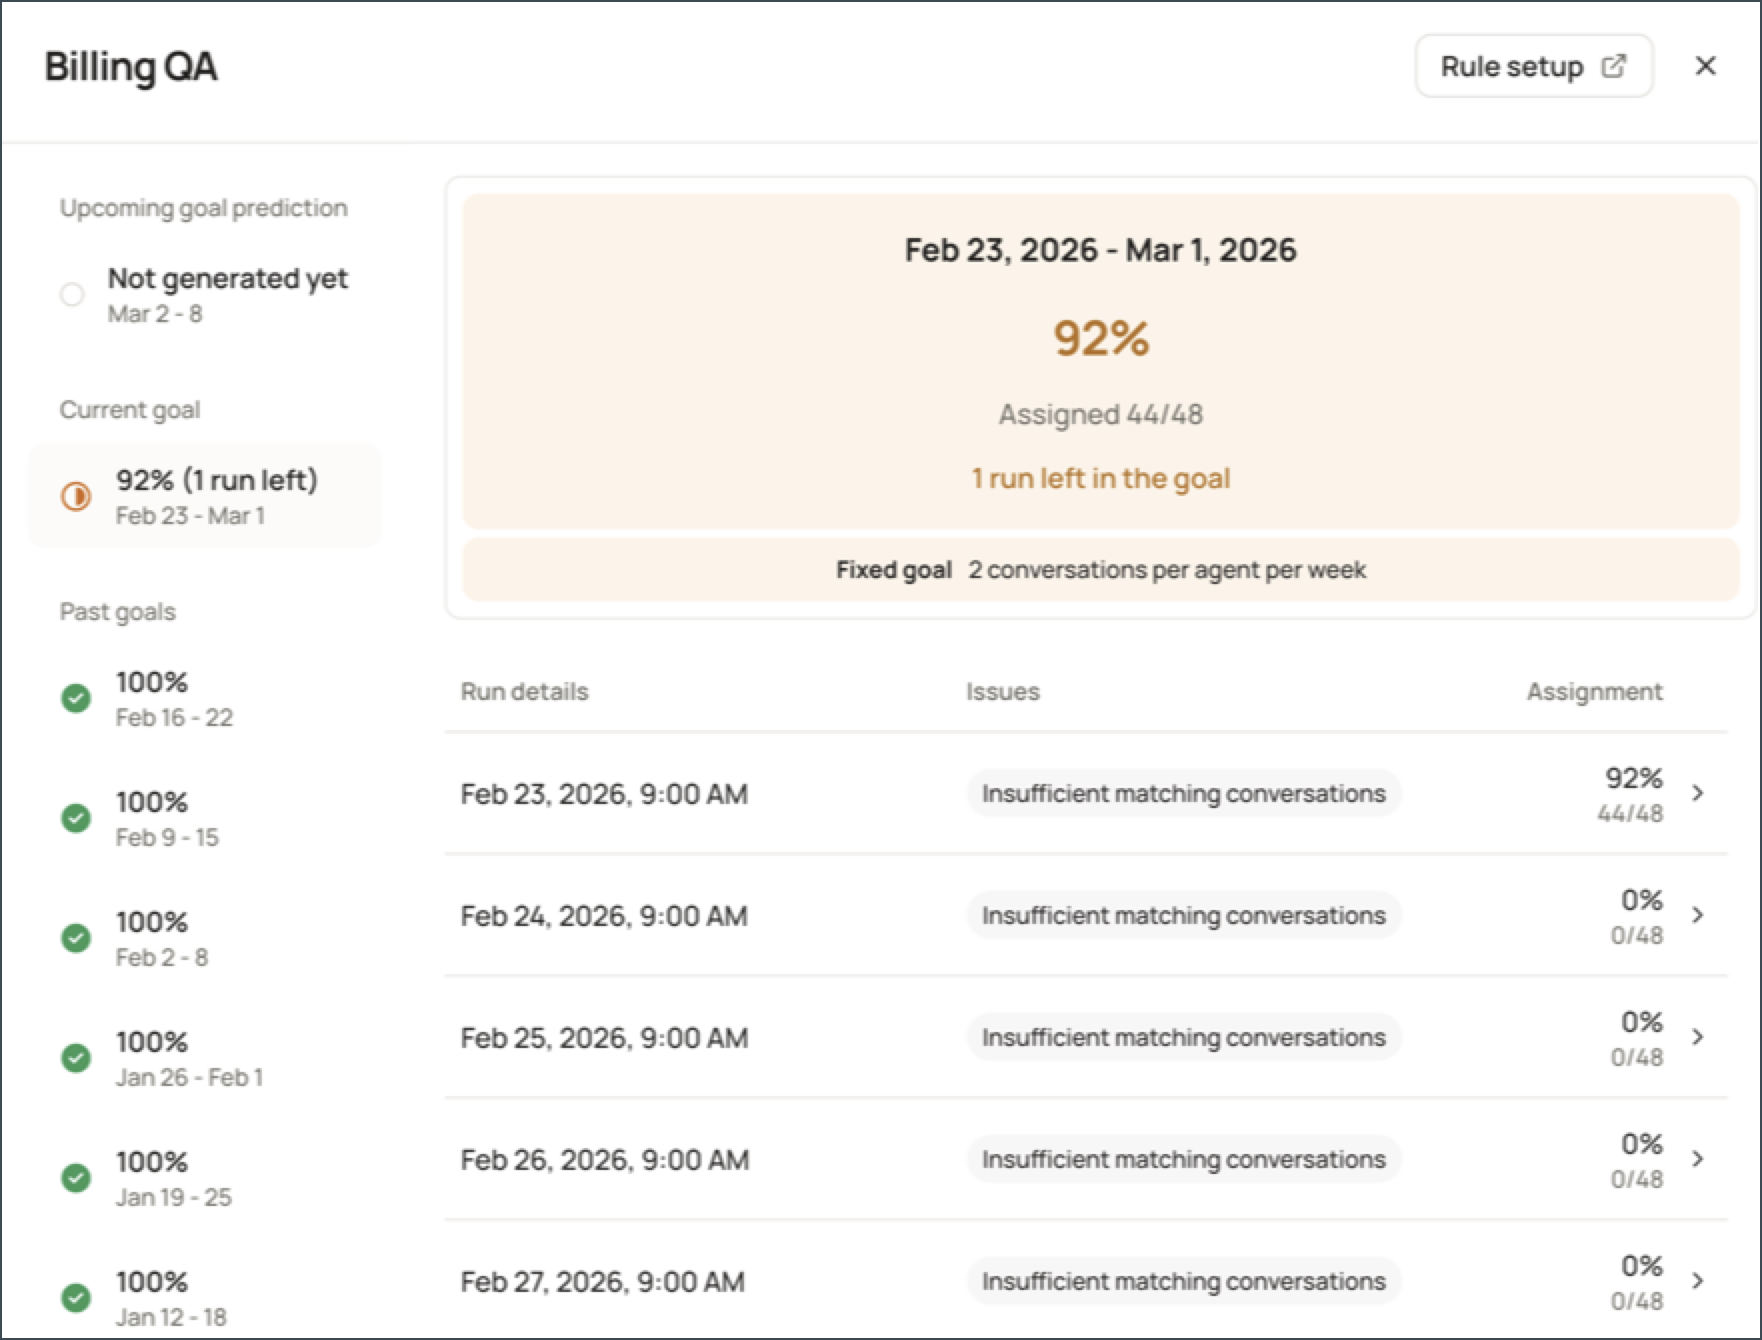Click the large 92% goal summary
1762x1340 pixels.
click(1101, 338)
